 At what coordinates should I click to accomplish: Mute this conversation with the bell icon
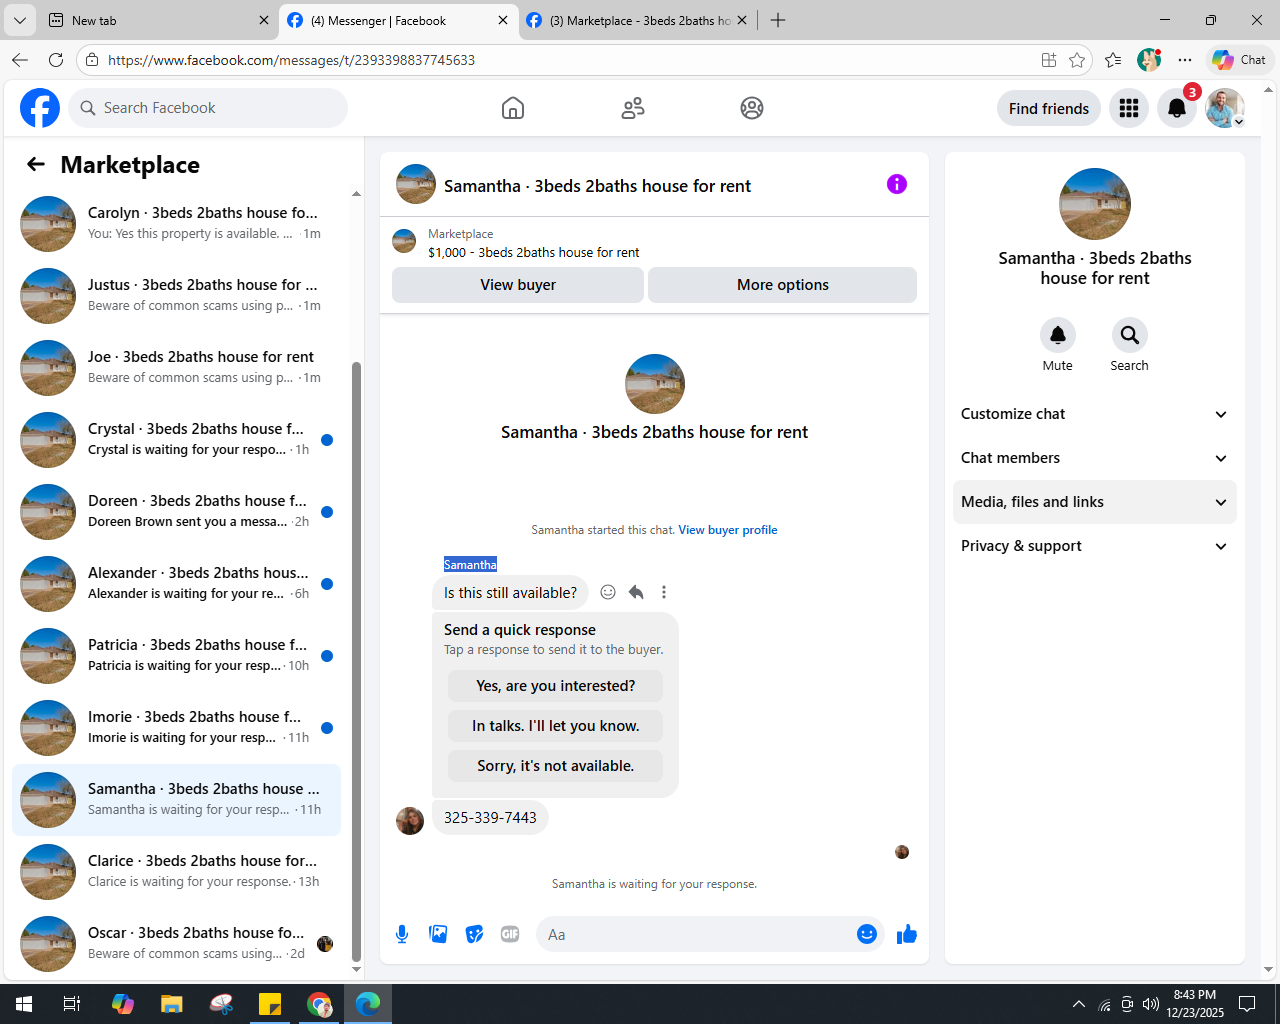pos(1057,335)
